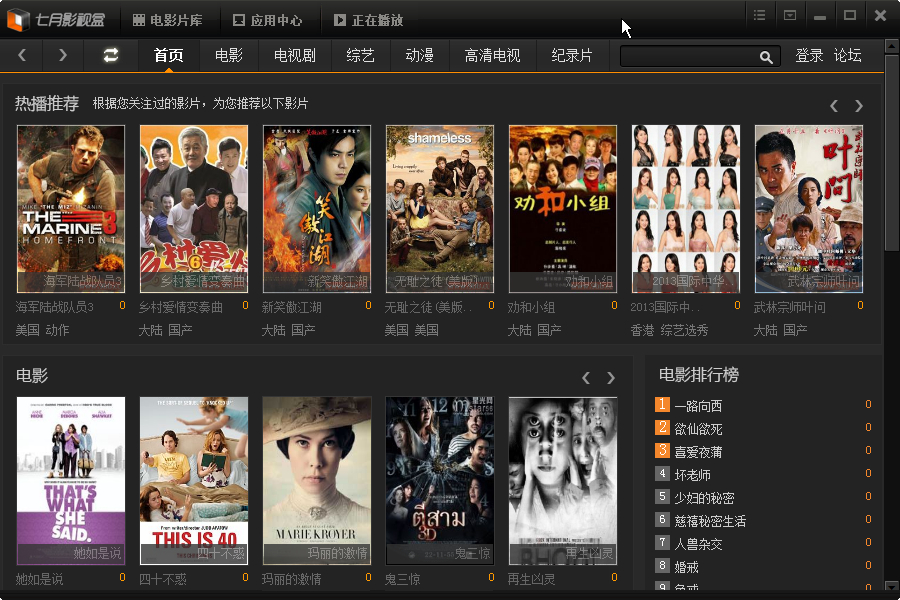
Task: Open the 再生凶灵 poster
Action: [x=563, y=481]
